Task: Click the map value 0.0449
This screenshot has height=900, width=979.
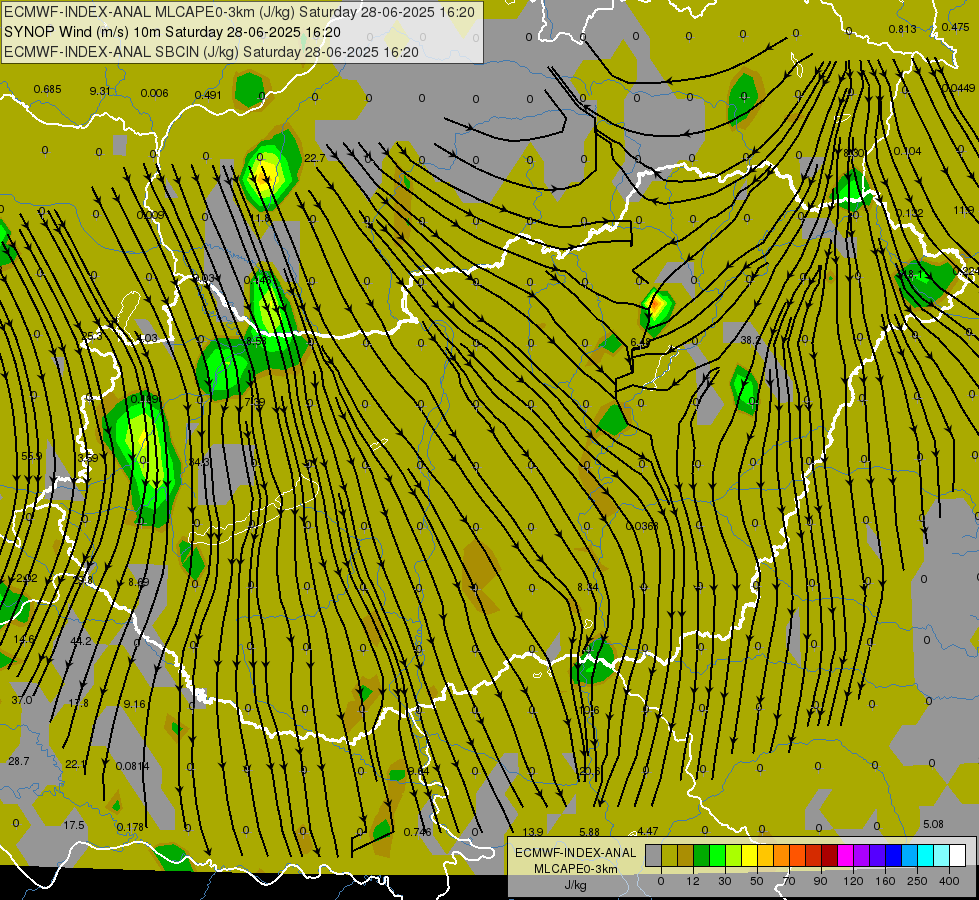Action: click(958, 88)
